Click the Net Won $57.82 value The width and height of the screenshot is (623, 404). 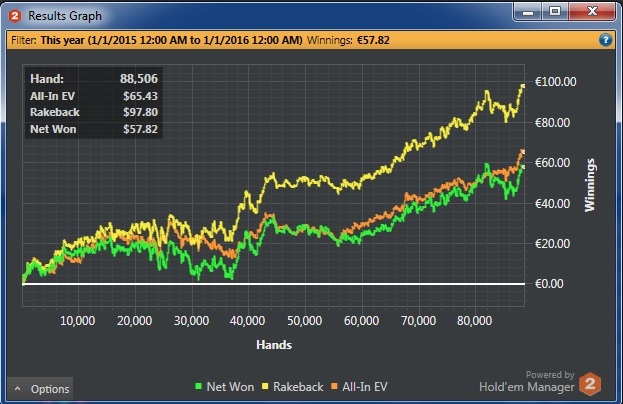140,129
